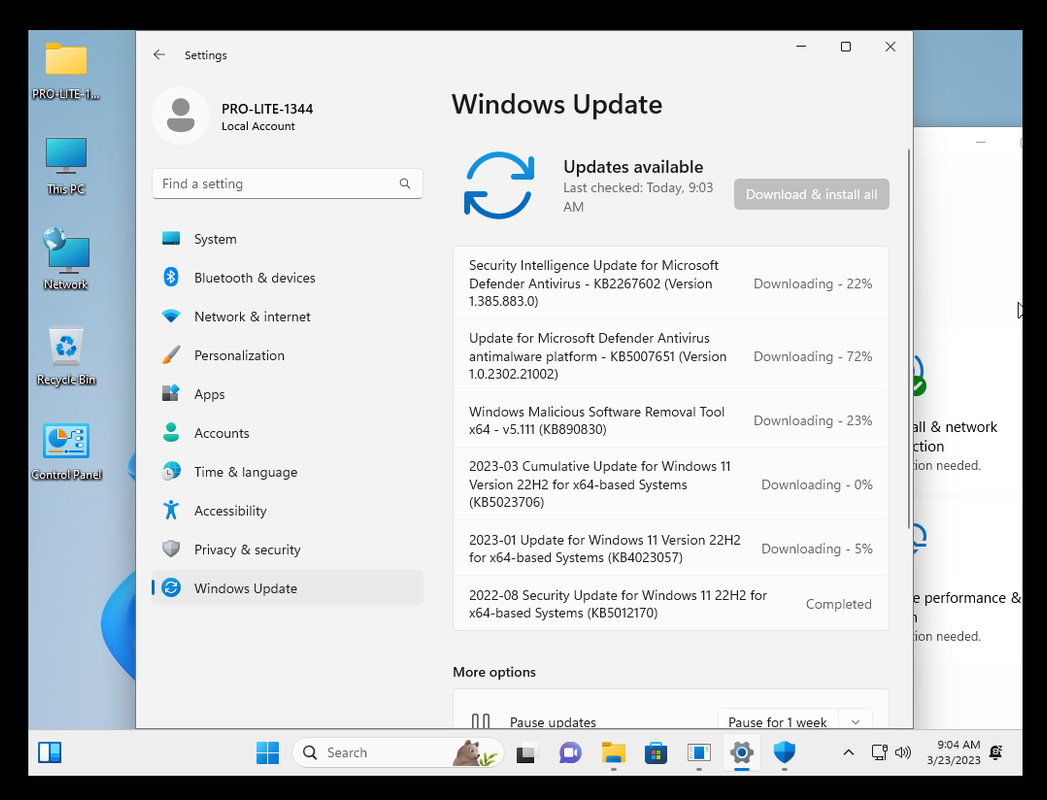Viewport: 1047px width, 800px height.
Task: Select Accounts in sidebar
Action: [x=287, y=432]
